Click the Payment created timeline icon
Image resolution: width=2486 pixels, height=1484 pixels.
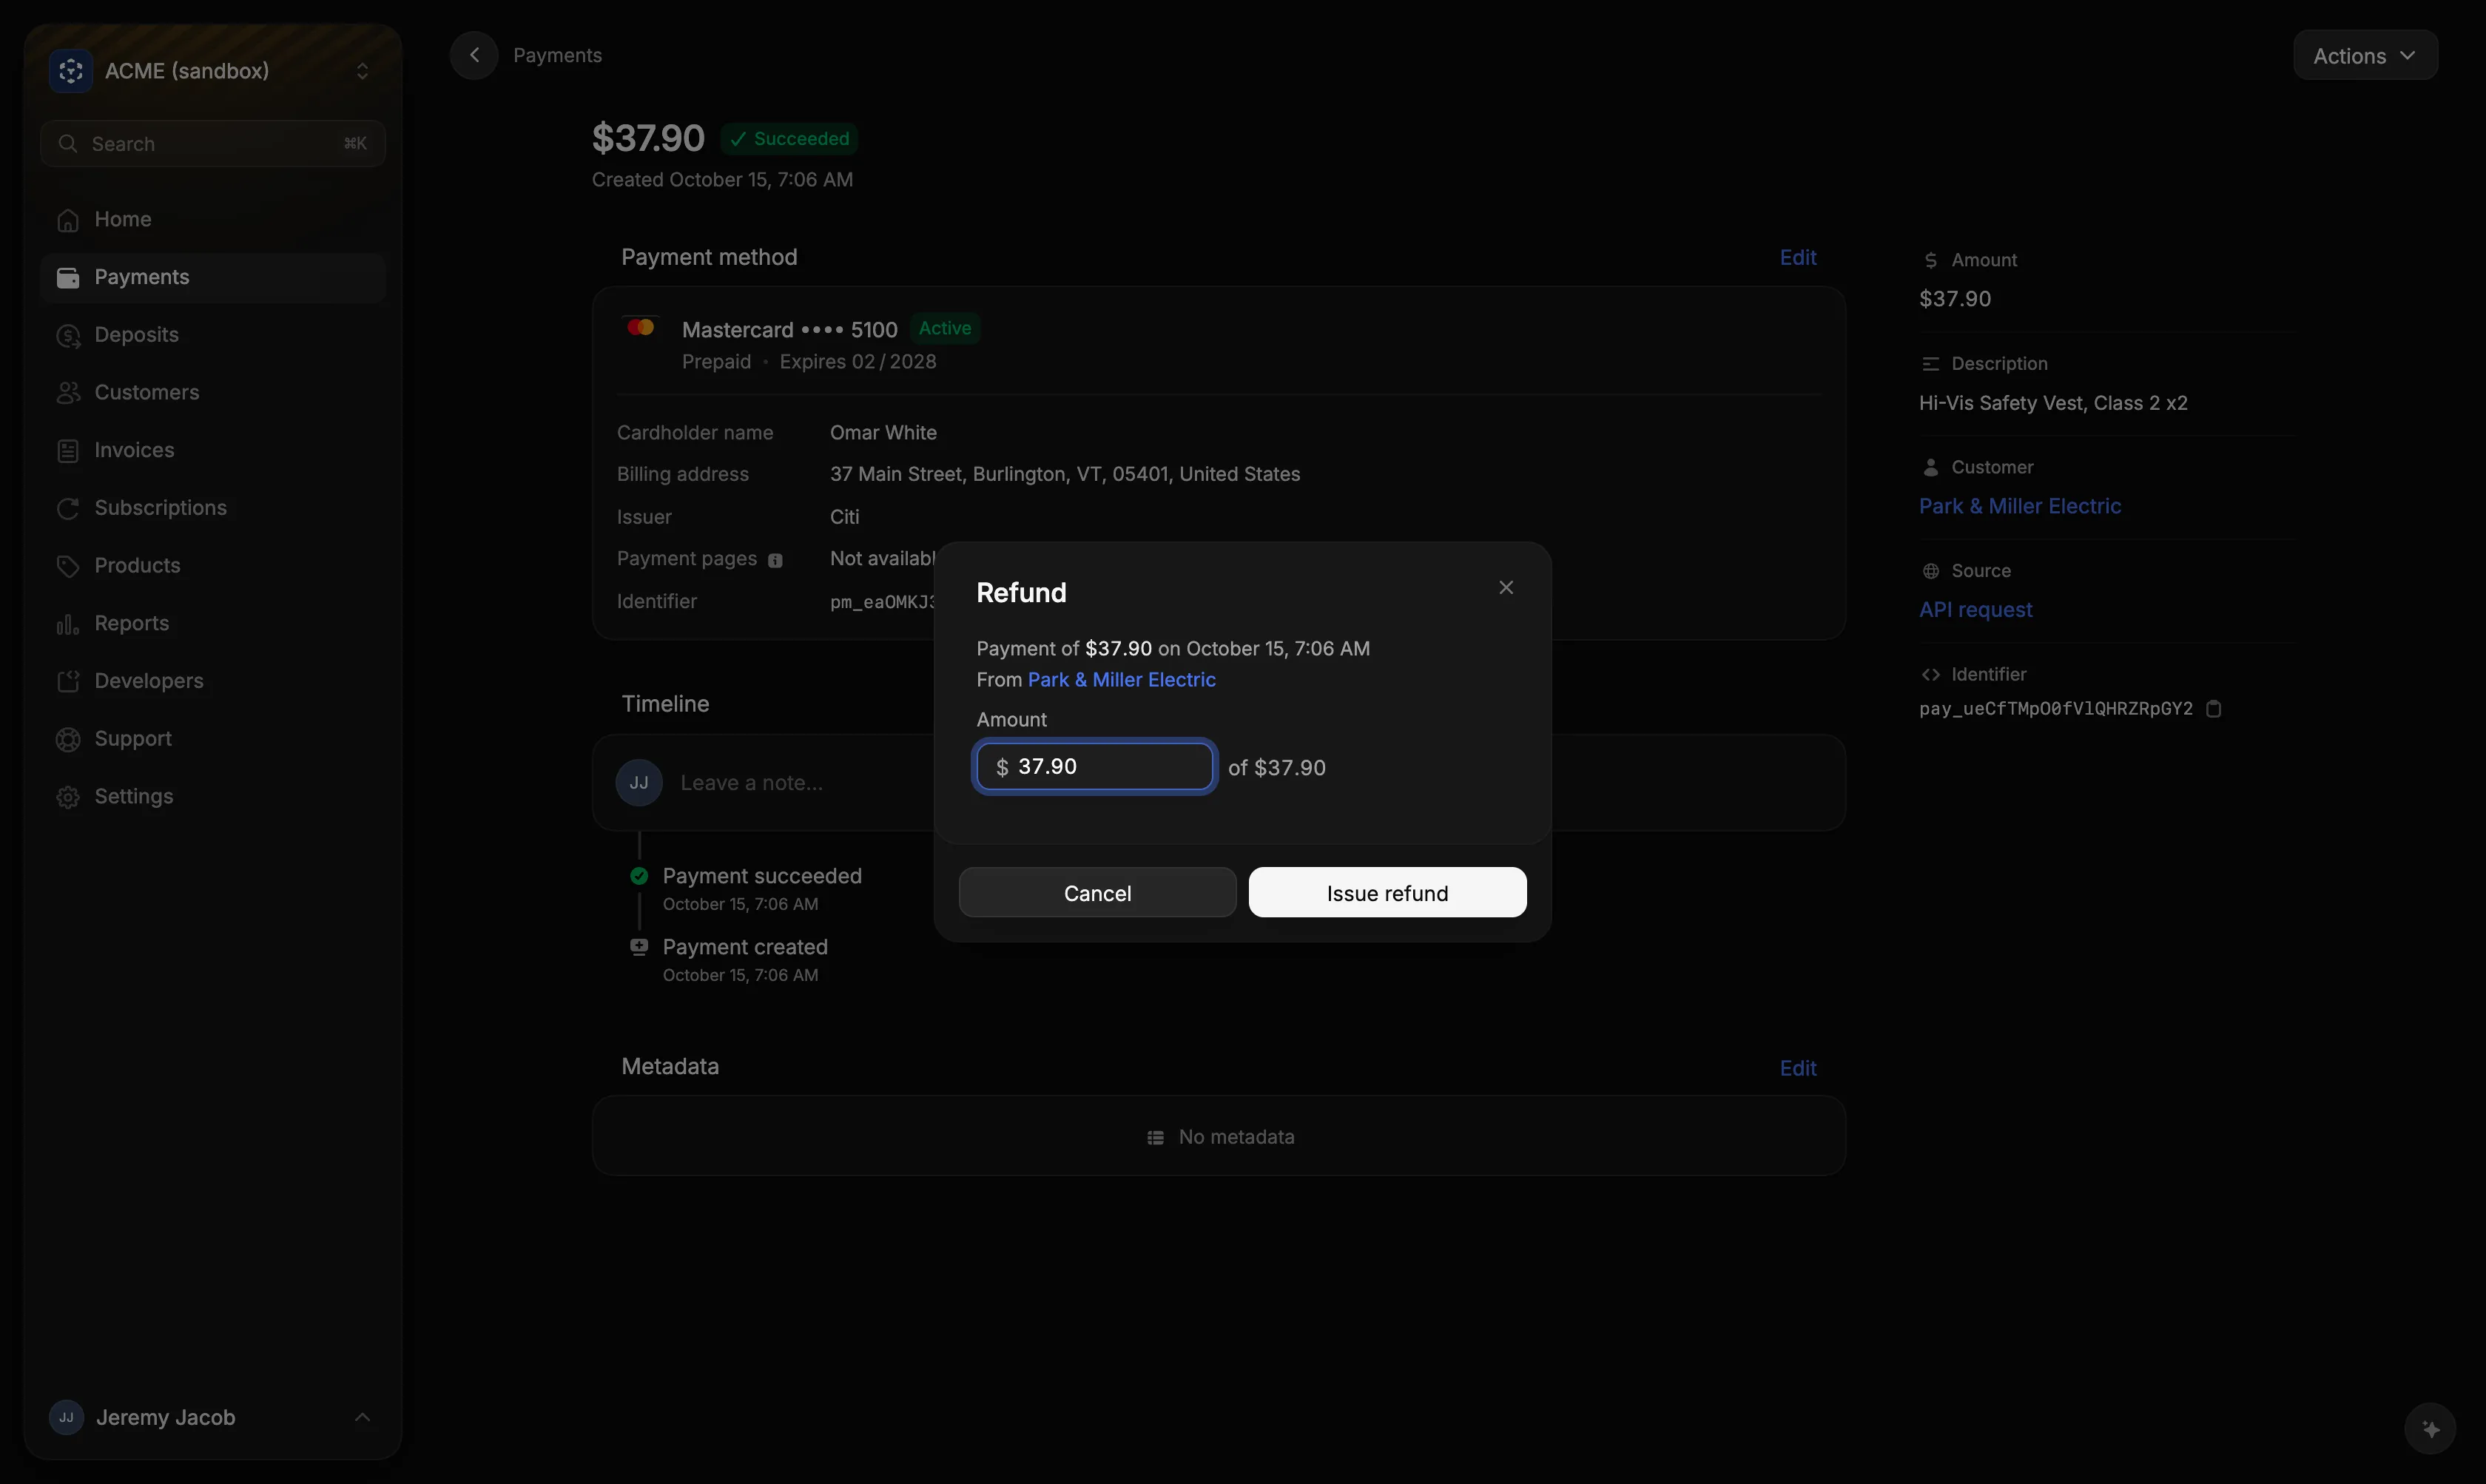click(x=639, y=946)
